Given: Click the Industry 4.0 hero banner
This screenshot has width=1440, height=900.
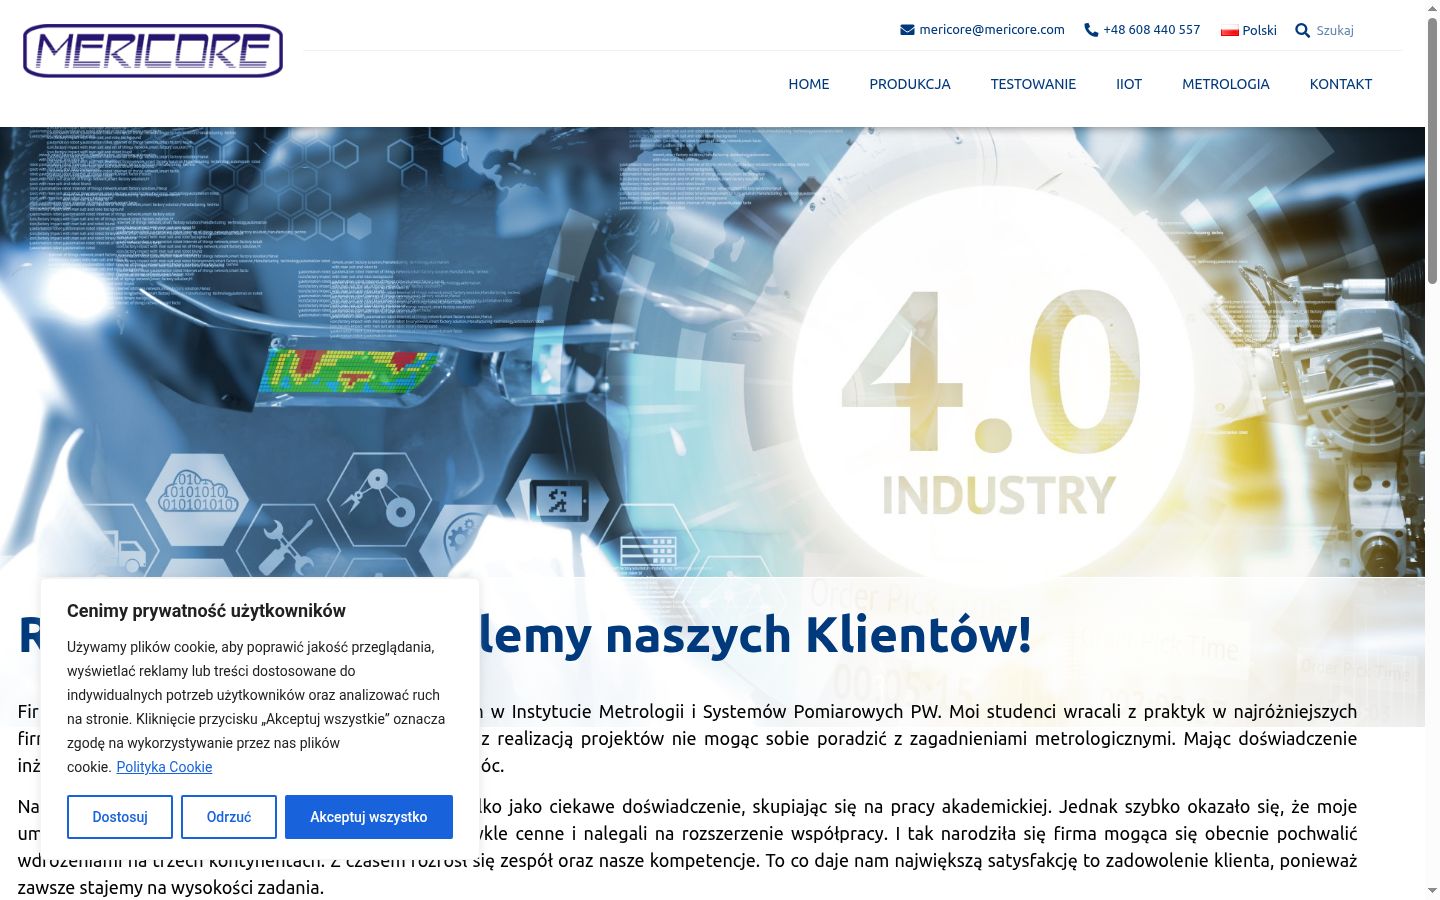Looking at the screenshot, I should pyautogui.click(x=712, y=352).
